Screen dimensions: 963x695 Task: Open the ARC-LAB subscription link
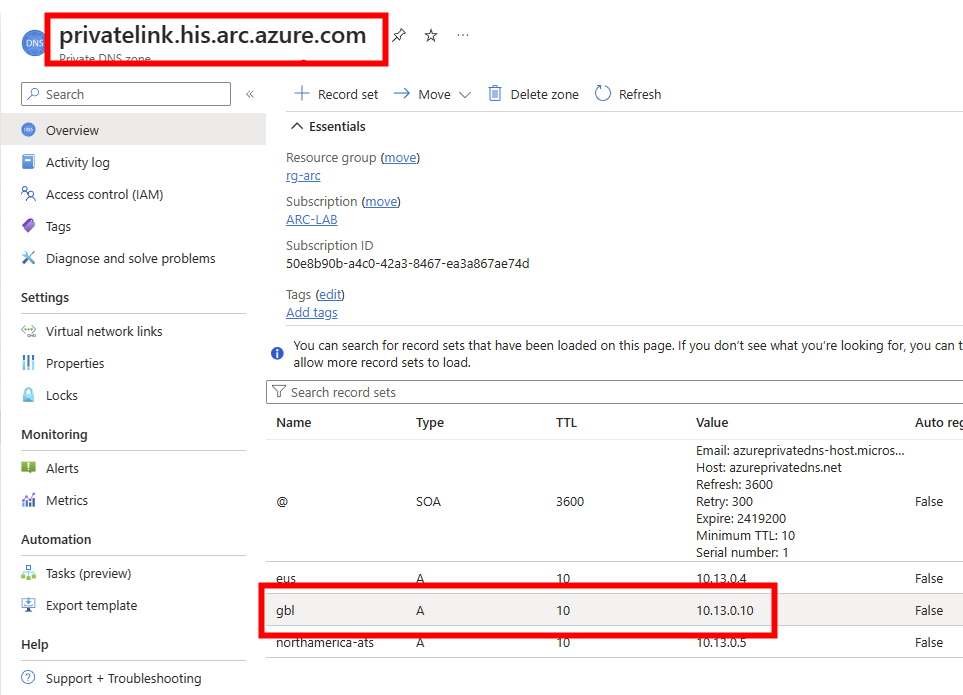(x=311, y=219)
